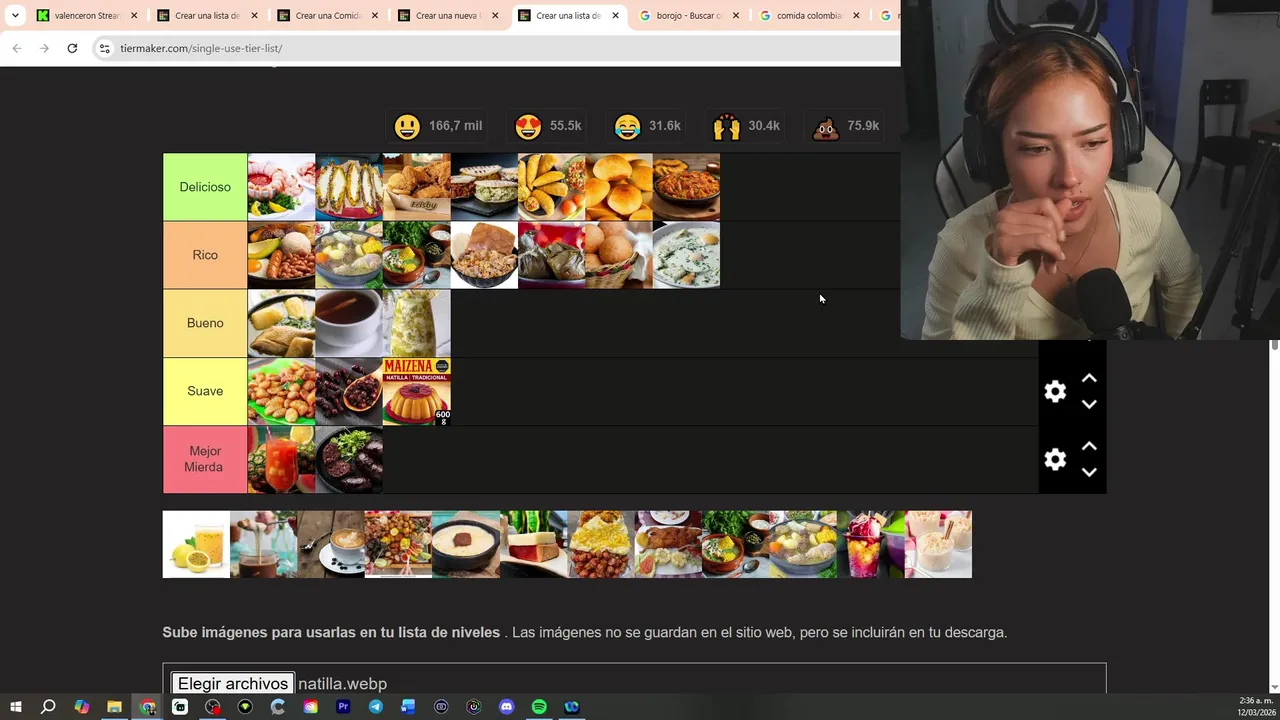This screenshot has height=720, width=1280.
Task: Move the Mejor Mierda row up
Action: coord(1089,447)
